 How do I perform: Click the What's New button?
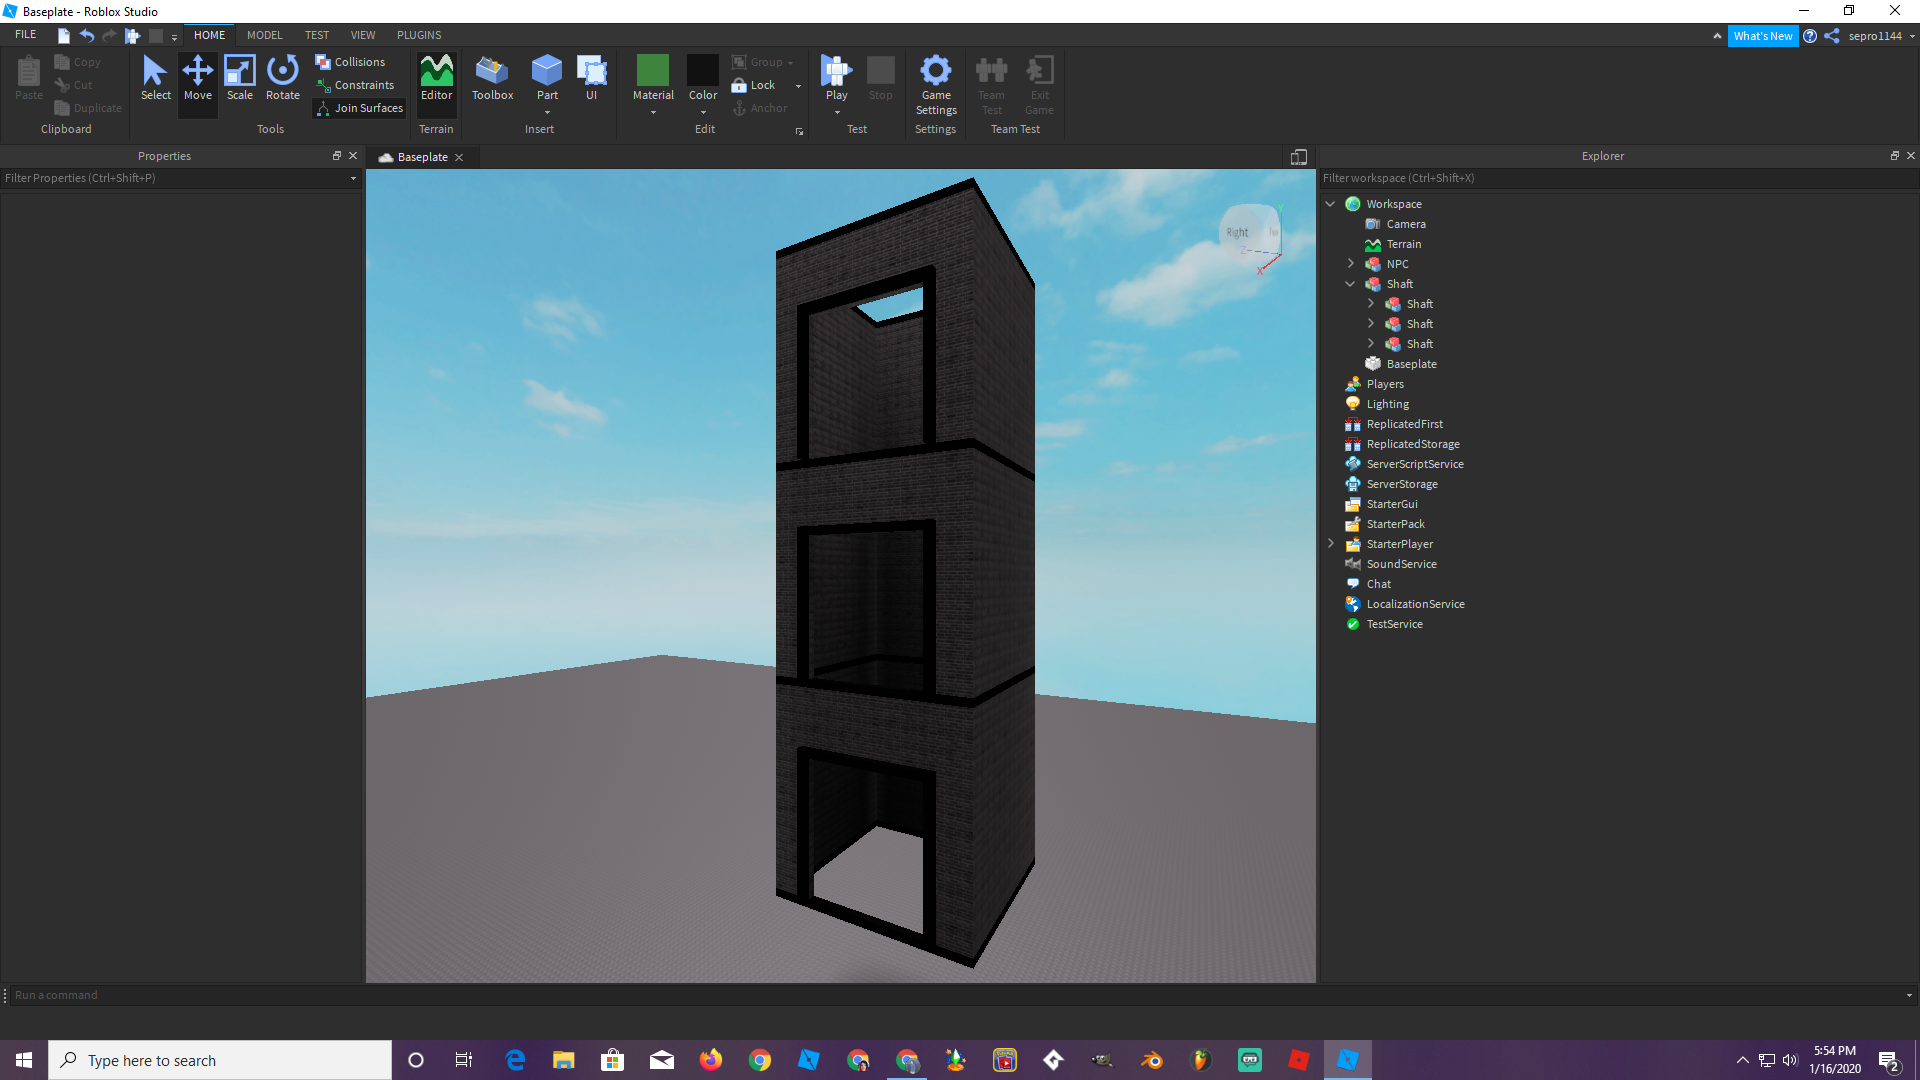coord(1762,36)
